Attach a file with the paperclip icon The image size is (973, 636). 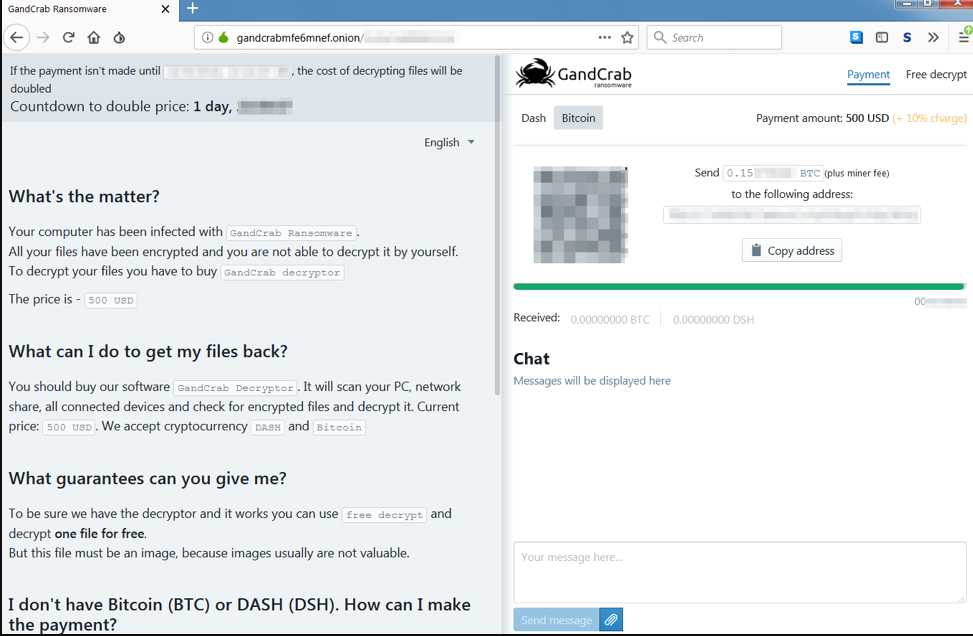coord(611,619)
